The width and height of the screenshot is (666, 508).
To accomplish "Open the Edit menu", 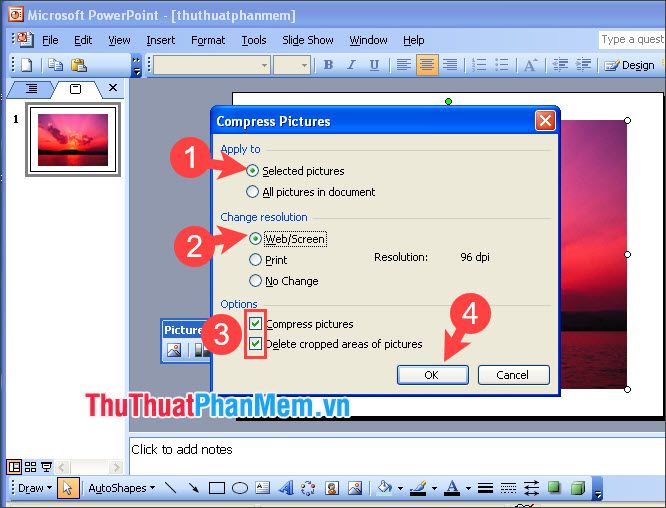I will tap(83, 40).
